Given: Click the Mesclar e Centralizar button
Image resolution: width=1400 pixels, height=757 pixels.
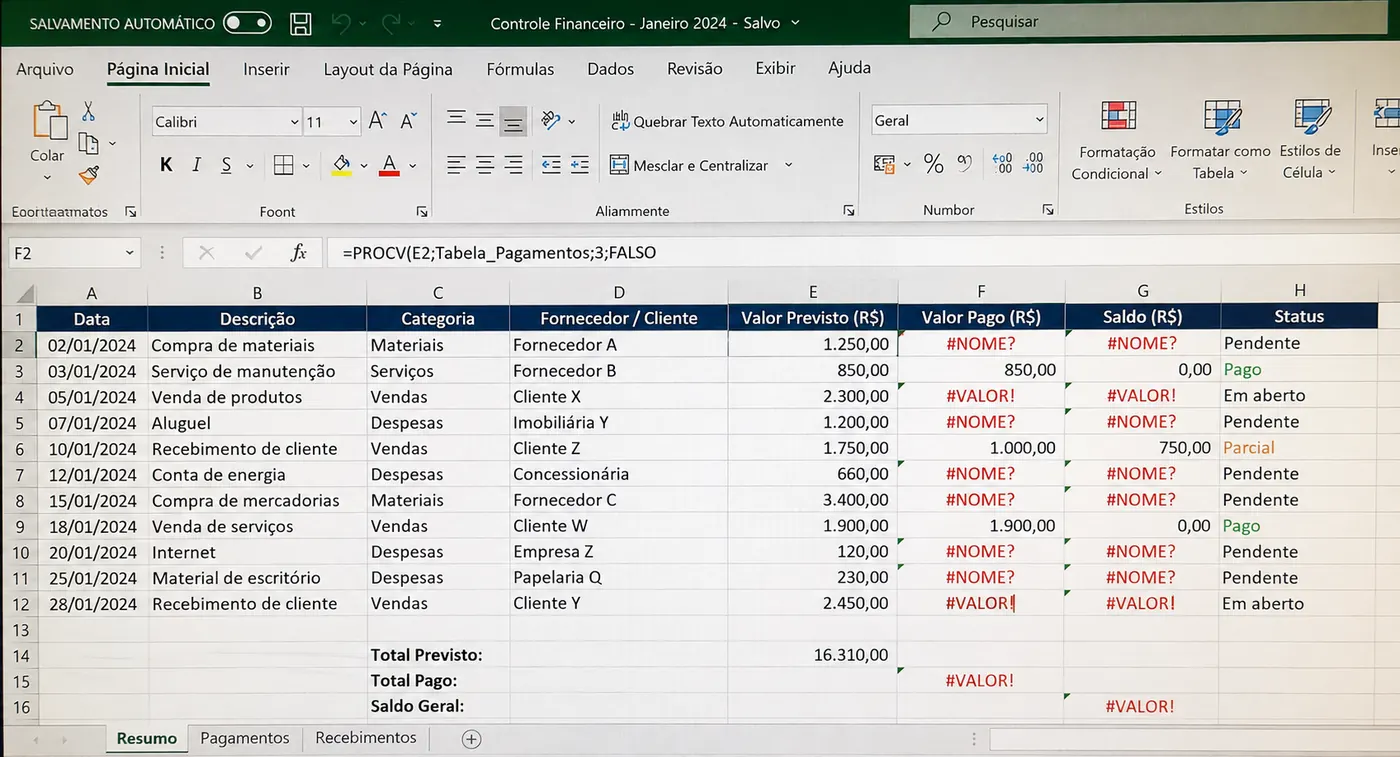Looking at the screenshot, I should pyautogui.click(x=689, y=165).
